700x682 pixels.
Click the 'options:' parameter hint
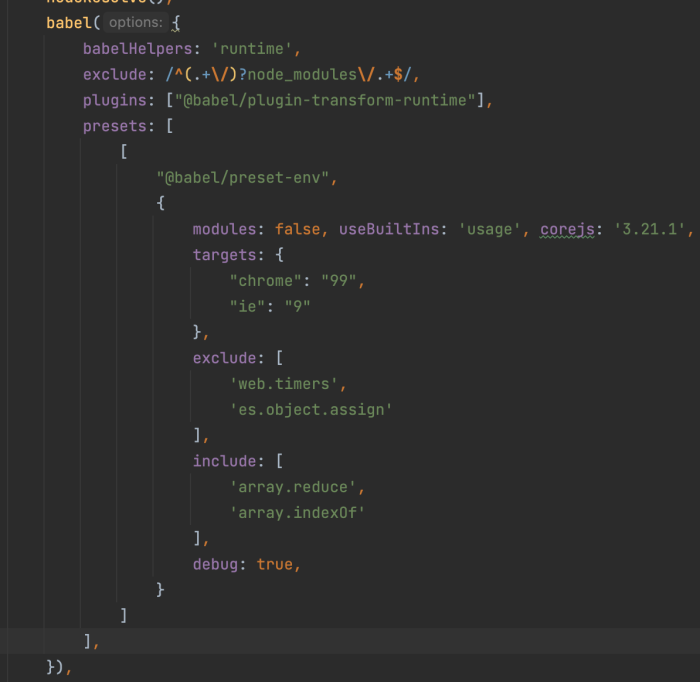click(136, 22)
